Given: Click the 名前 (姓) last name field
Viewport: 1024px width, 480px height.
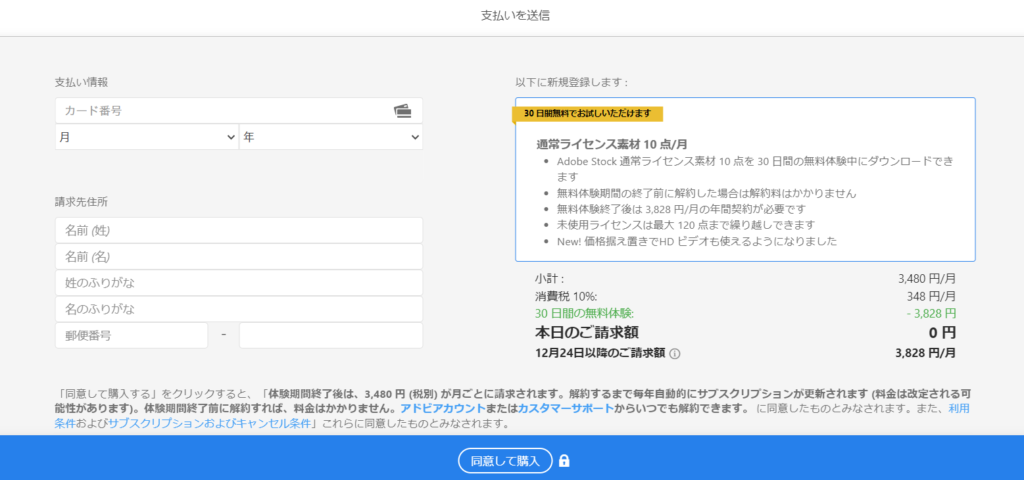Looking at the screenshot, I should pos(238,231).
